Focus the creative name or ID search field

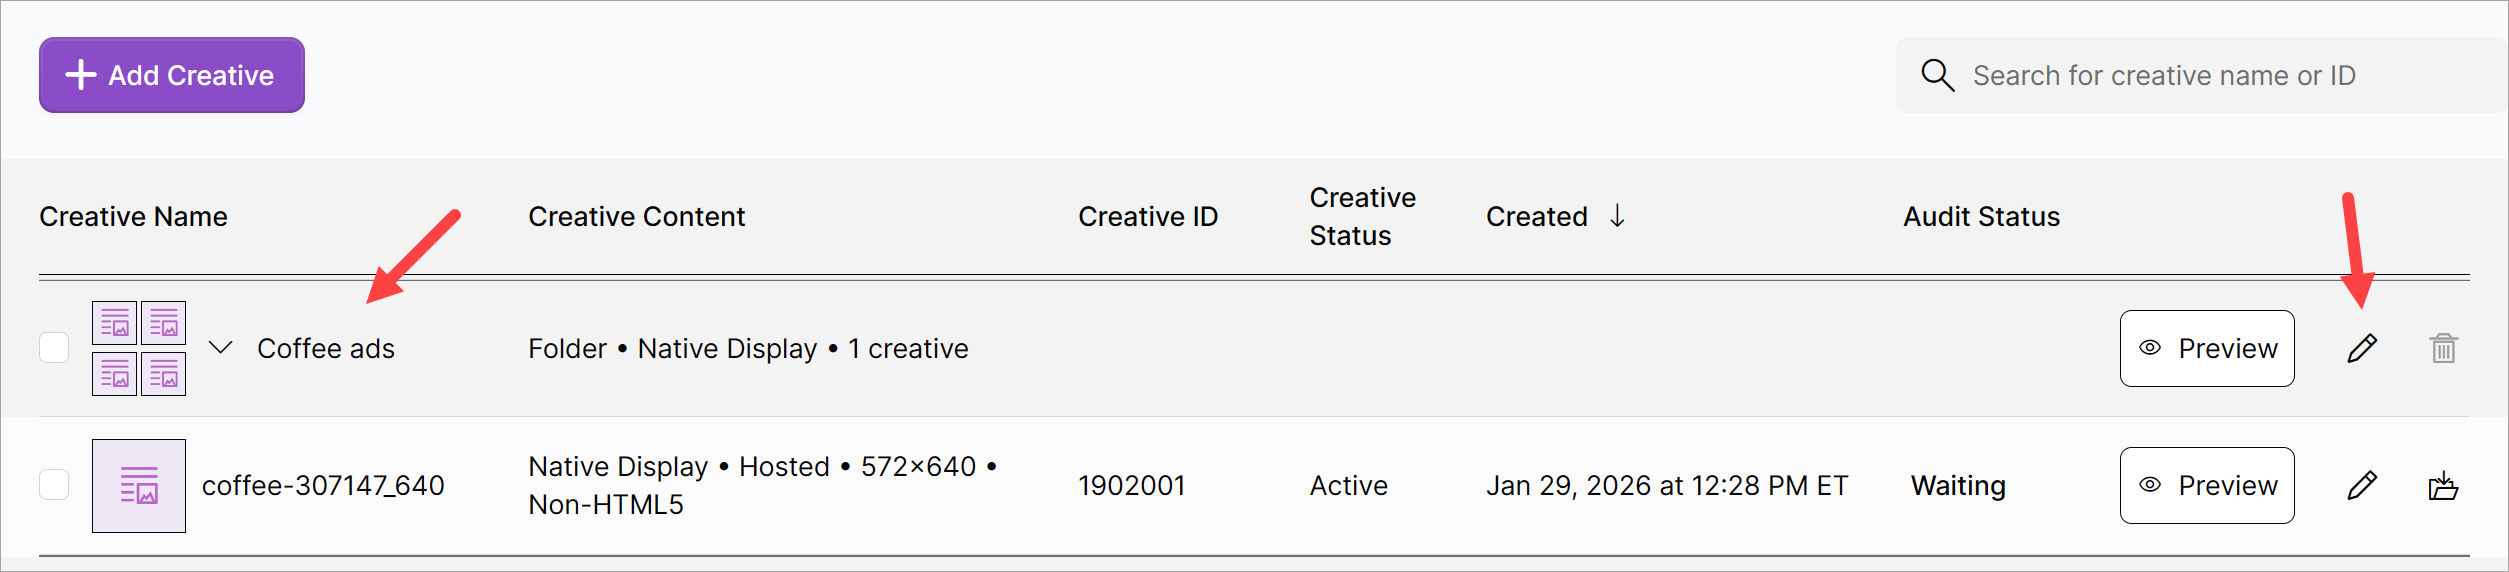(x=2200, y=75)
